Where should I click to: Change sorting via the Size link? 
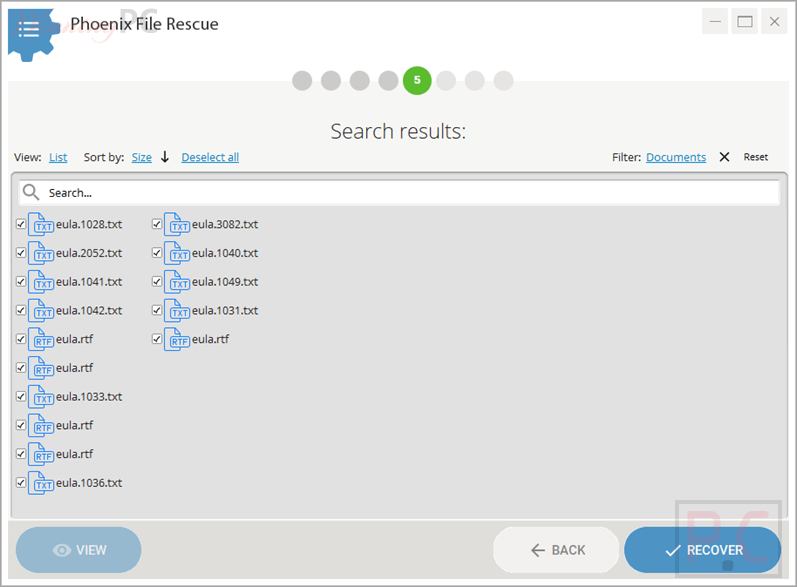(x=142, y=158)
